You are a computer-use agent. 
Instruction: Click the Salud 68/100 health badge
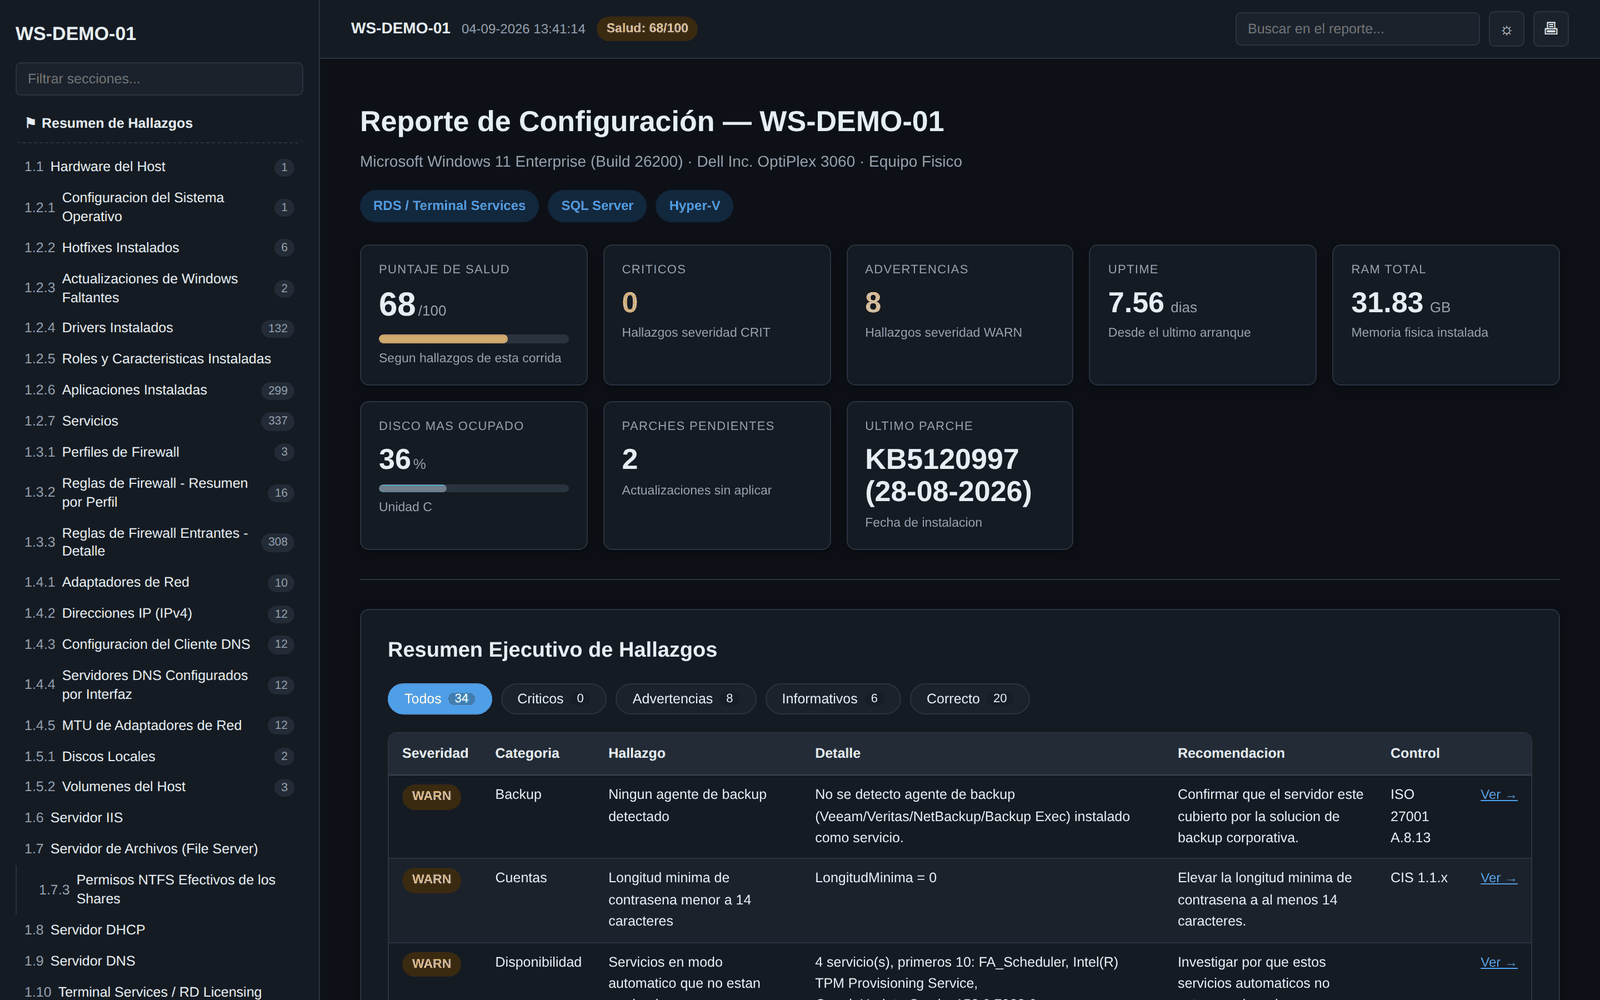[647, 28]
